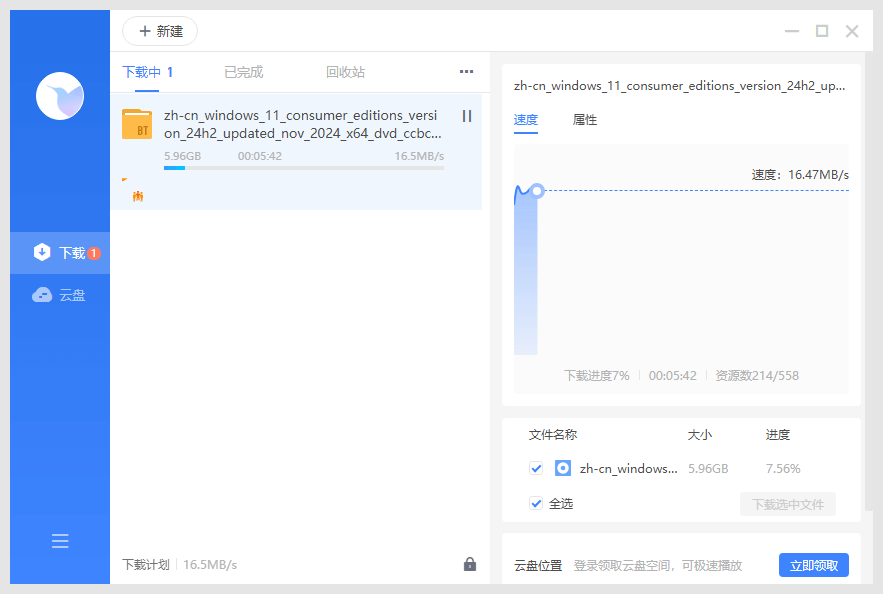Click the 速度：16.47MB/s label on graph
Screen dimensions: 883x594
point(800,175)
